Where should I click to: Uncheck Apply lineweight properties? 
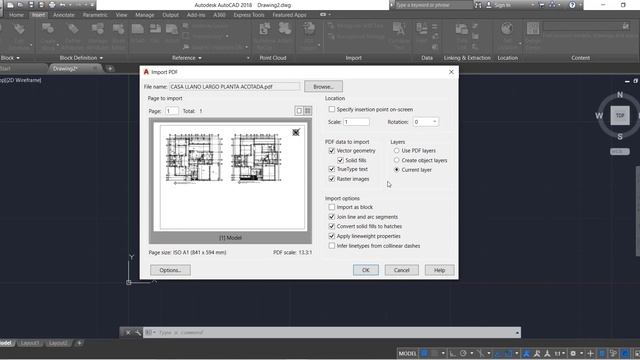(x=332, y=236)
